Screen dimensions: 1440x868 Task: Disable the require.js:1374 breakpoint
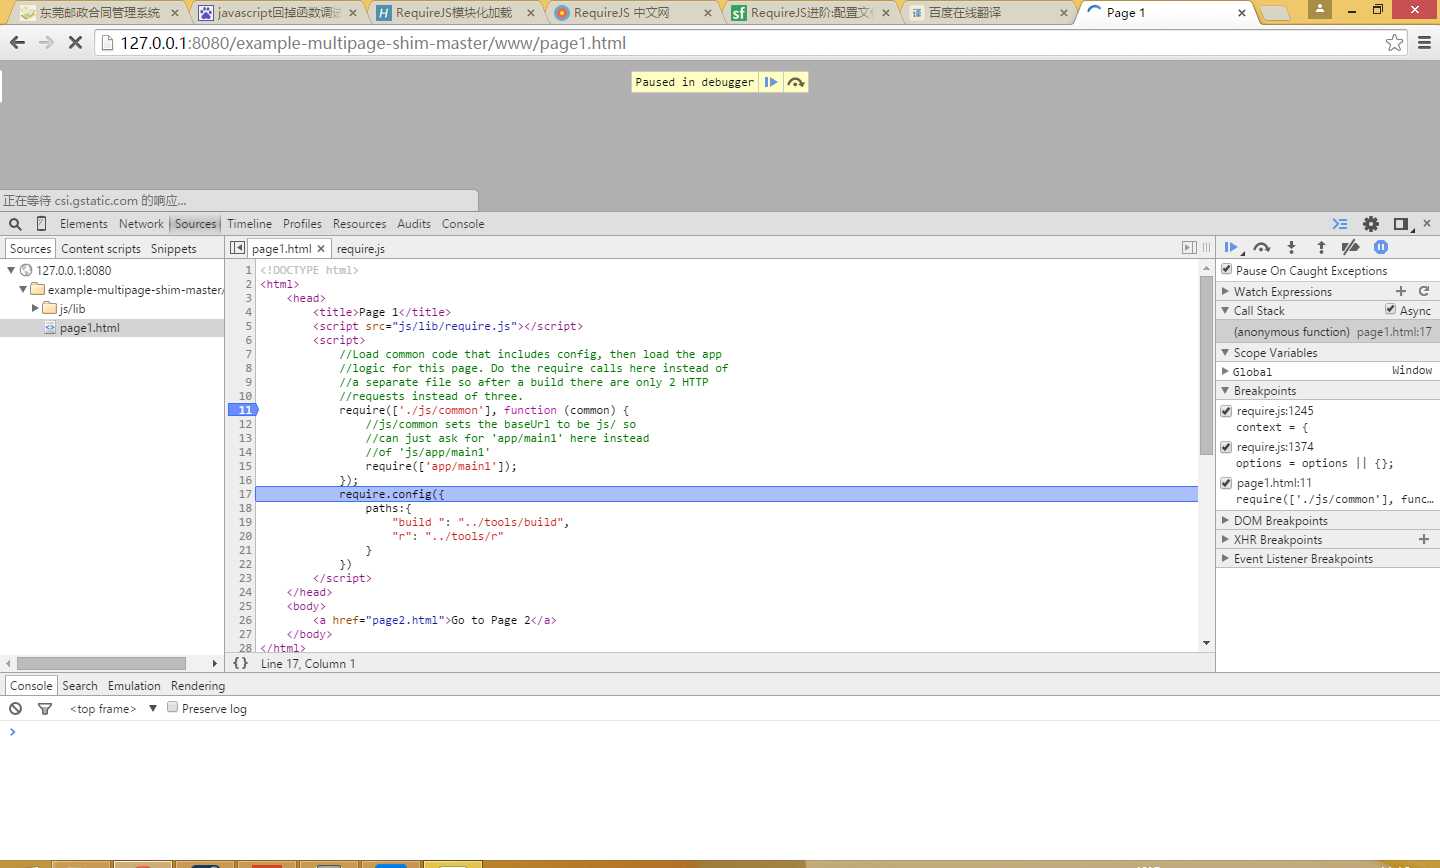coord(1227,447)
